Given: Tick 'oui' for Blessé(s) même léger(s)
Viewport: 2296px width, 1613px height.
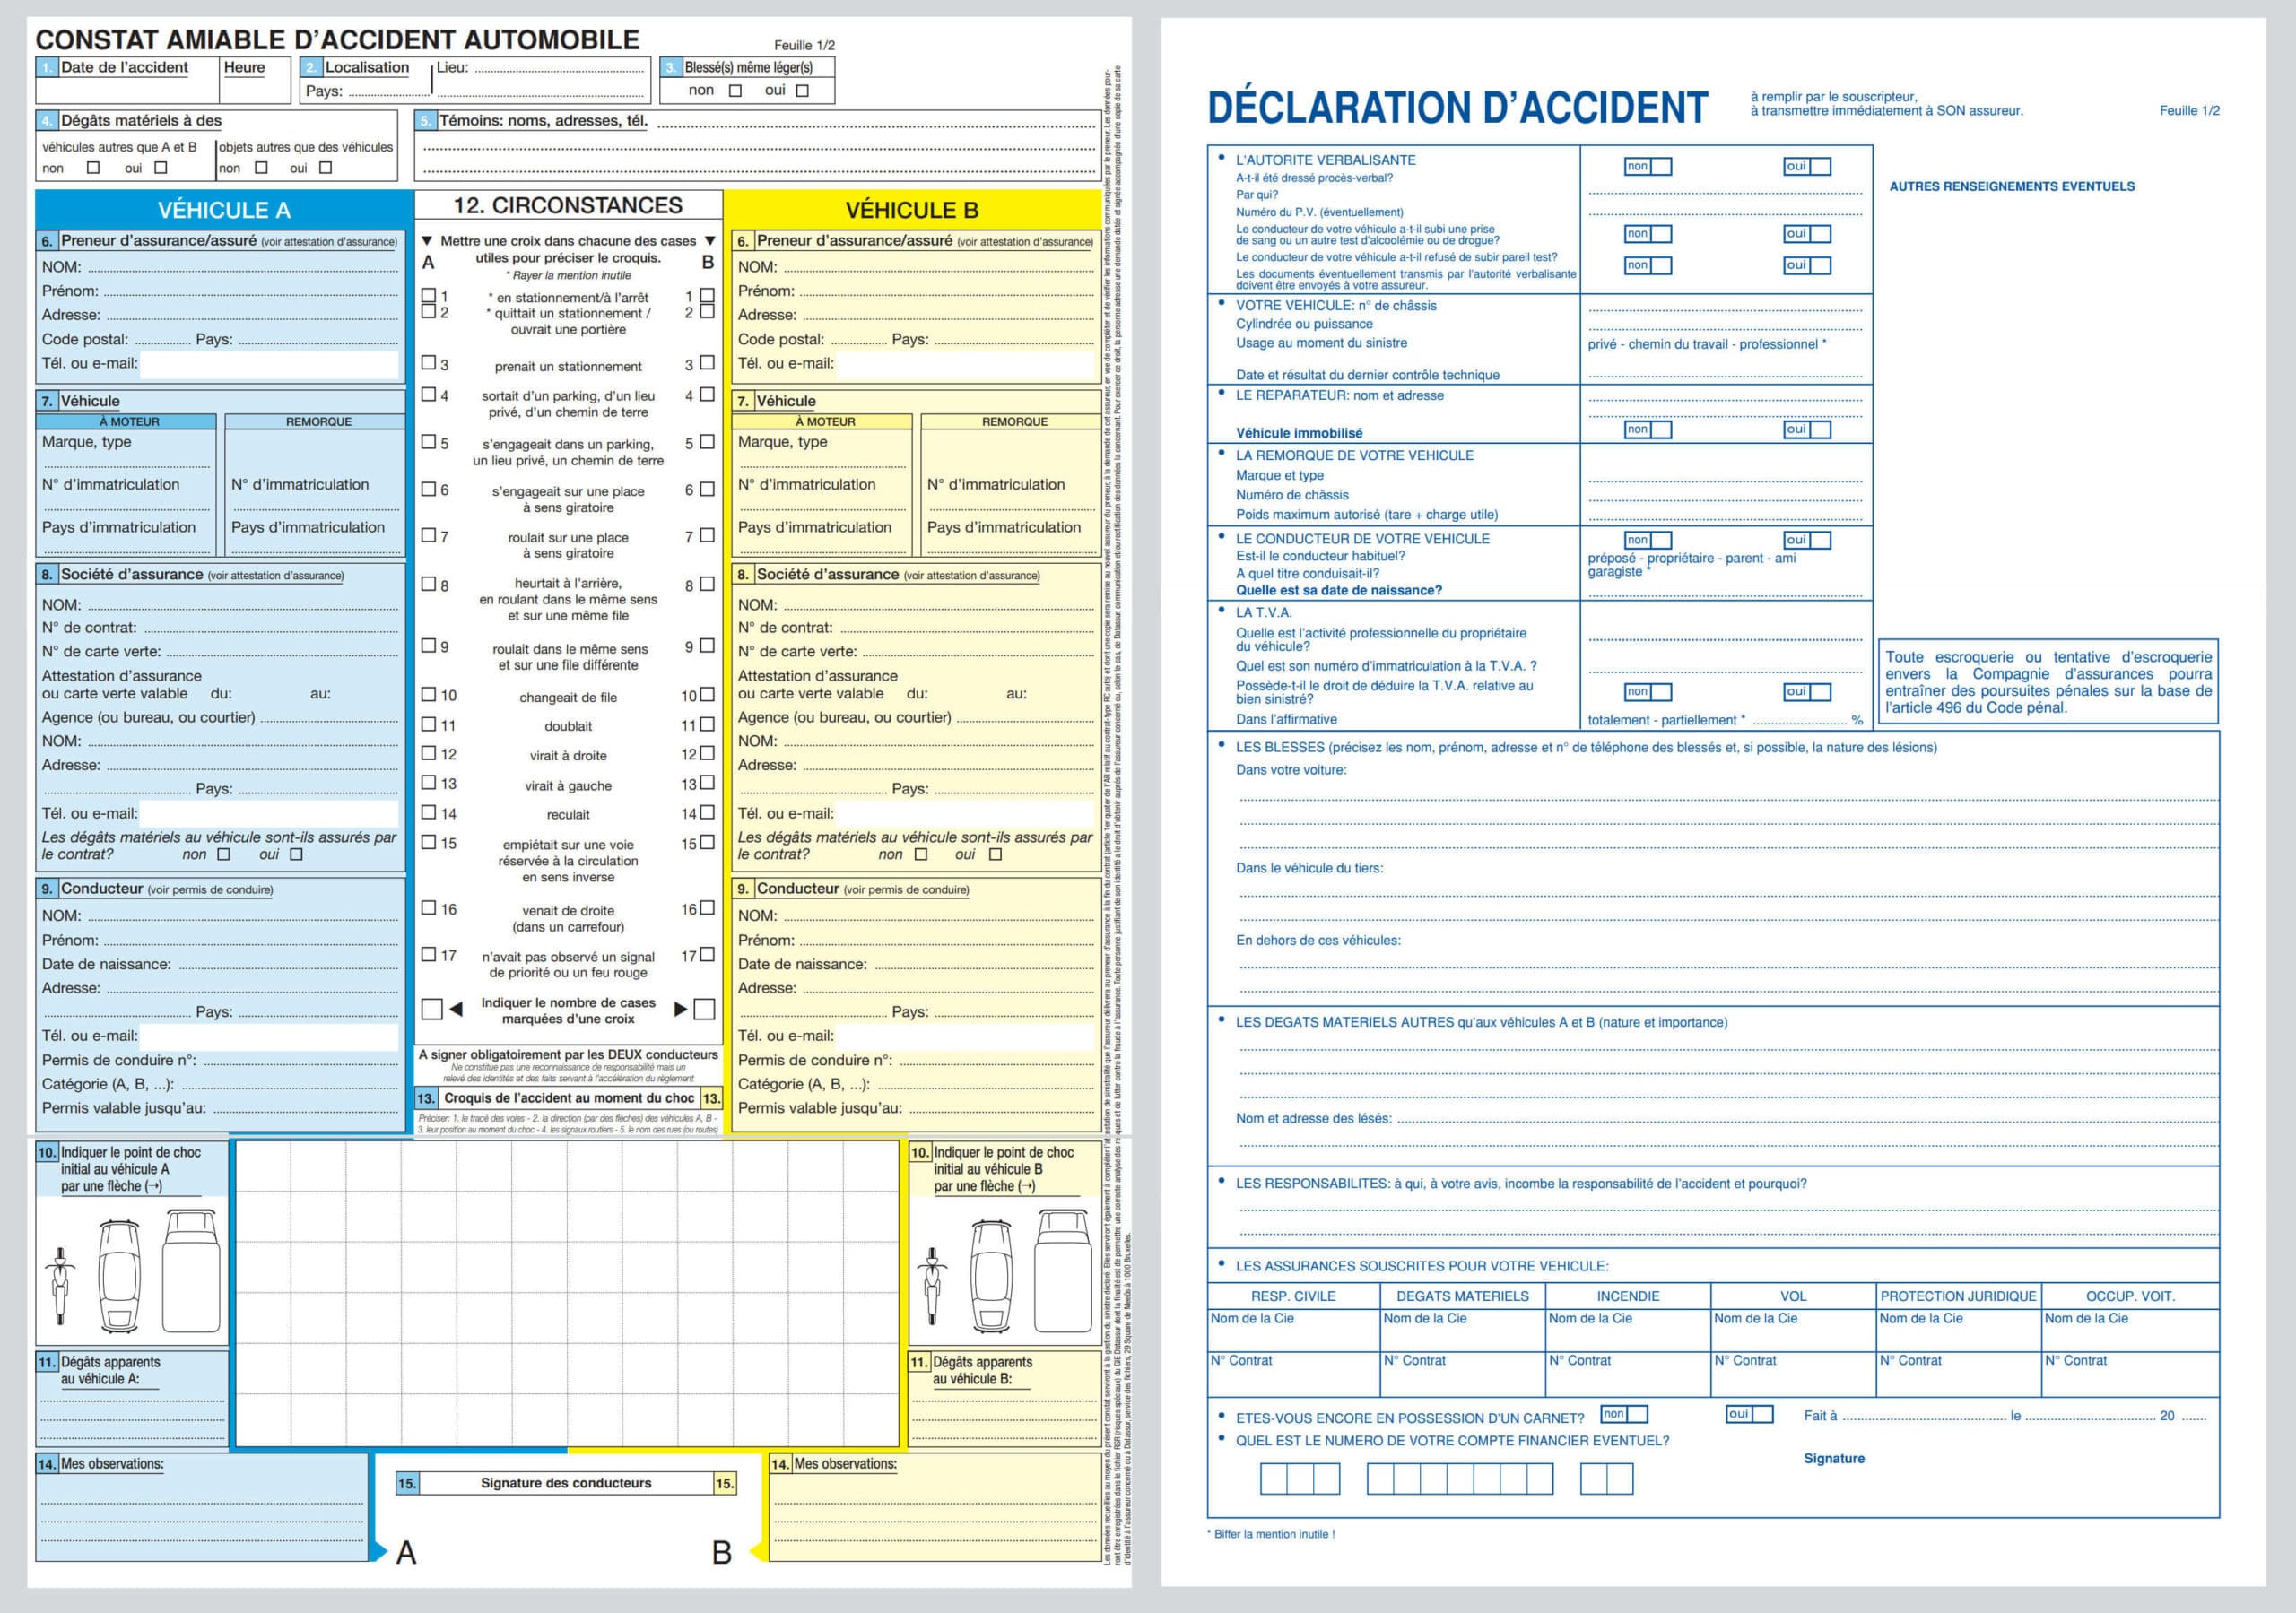Looking at the screenshot, I should pos(802,91).
